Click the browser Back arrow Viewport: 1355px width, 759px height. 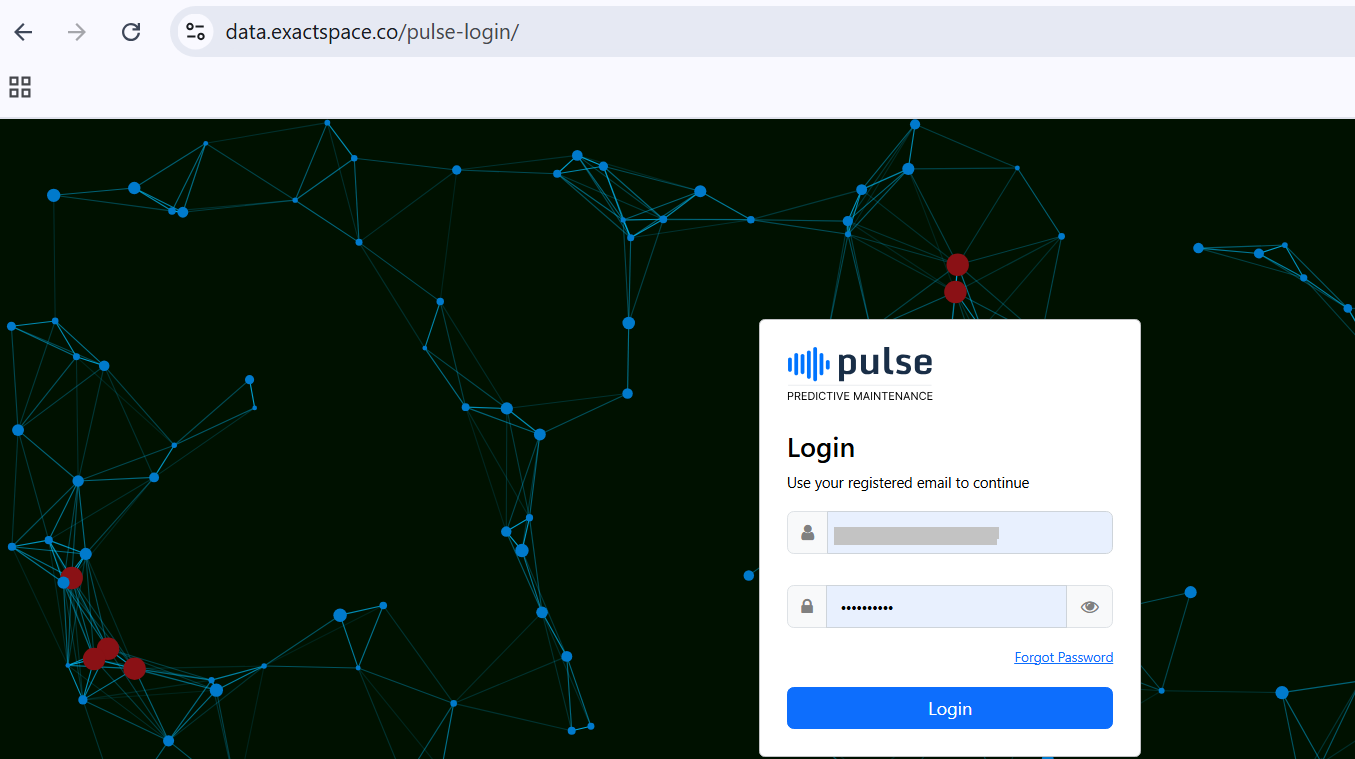coord(23,32)
